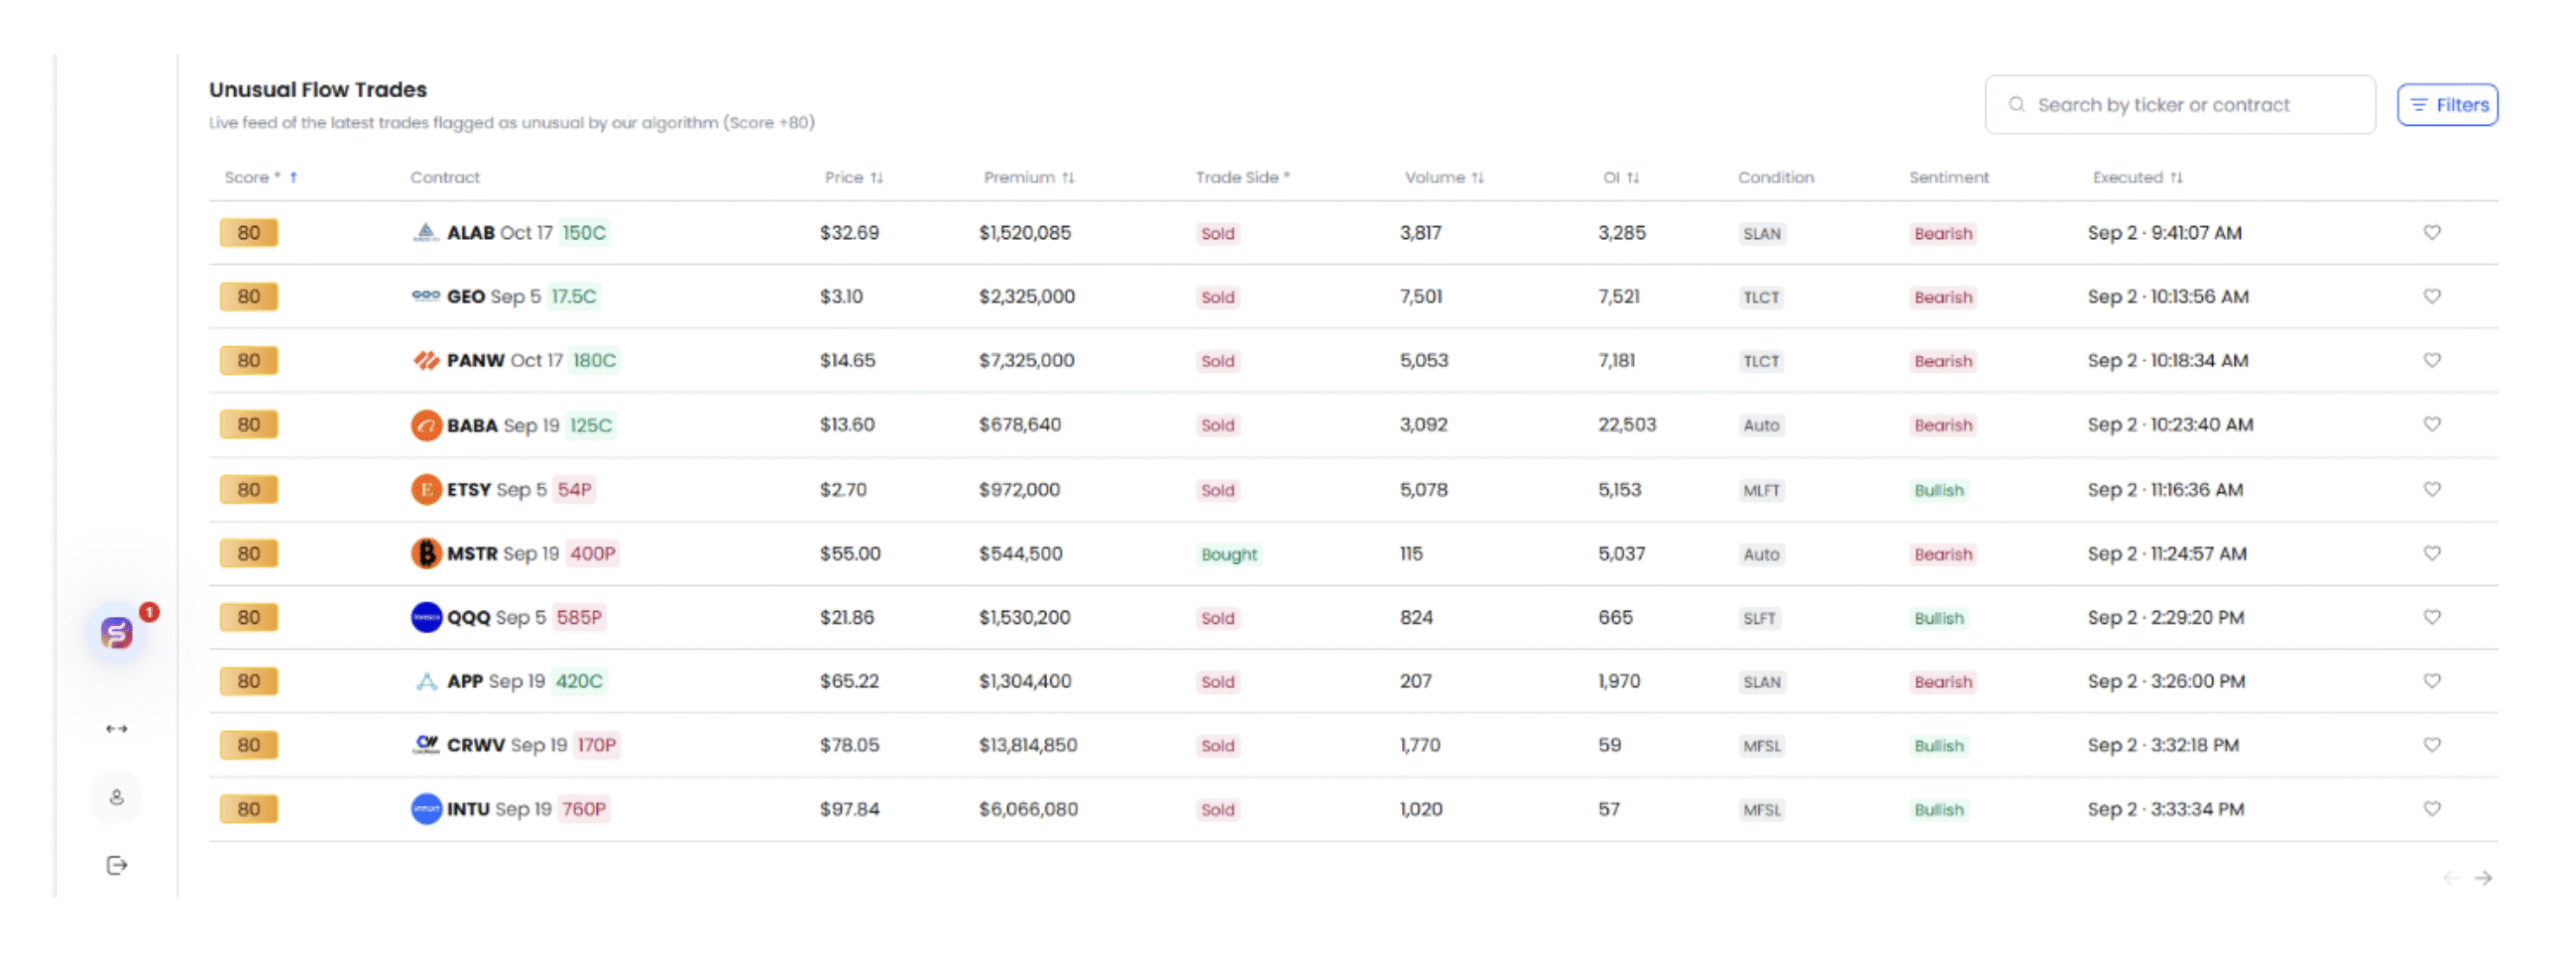Click the search by ticker field
The width and height of the screenshot is (2560, 958).
(x=2180, y=105)
